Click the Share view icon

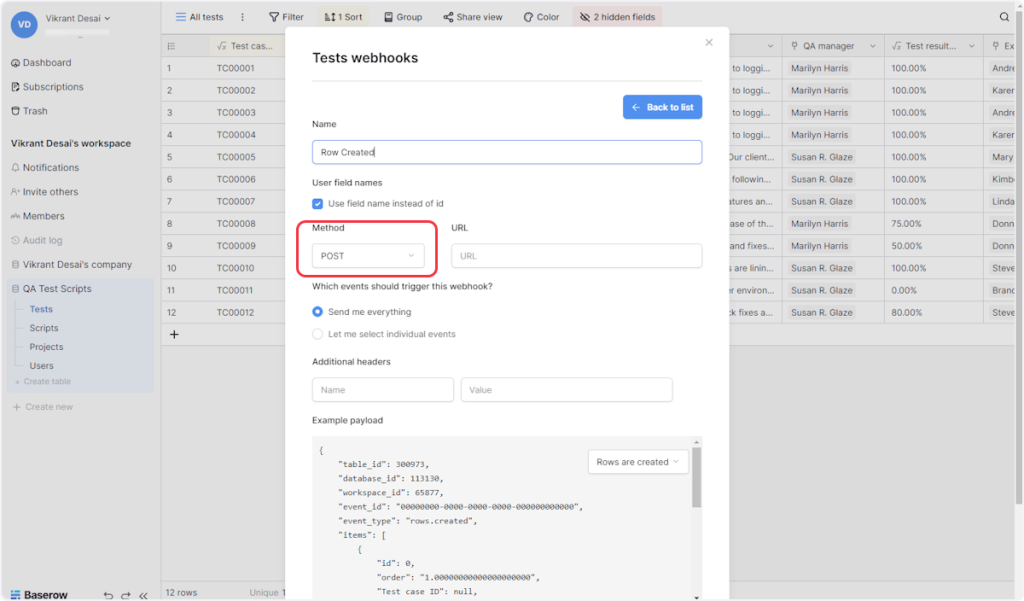click(449, 17)
